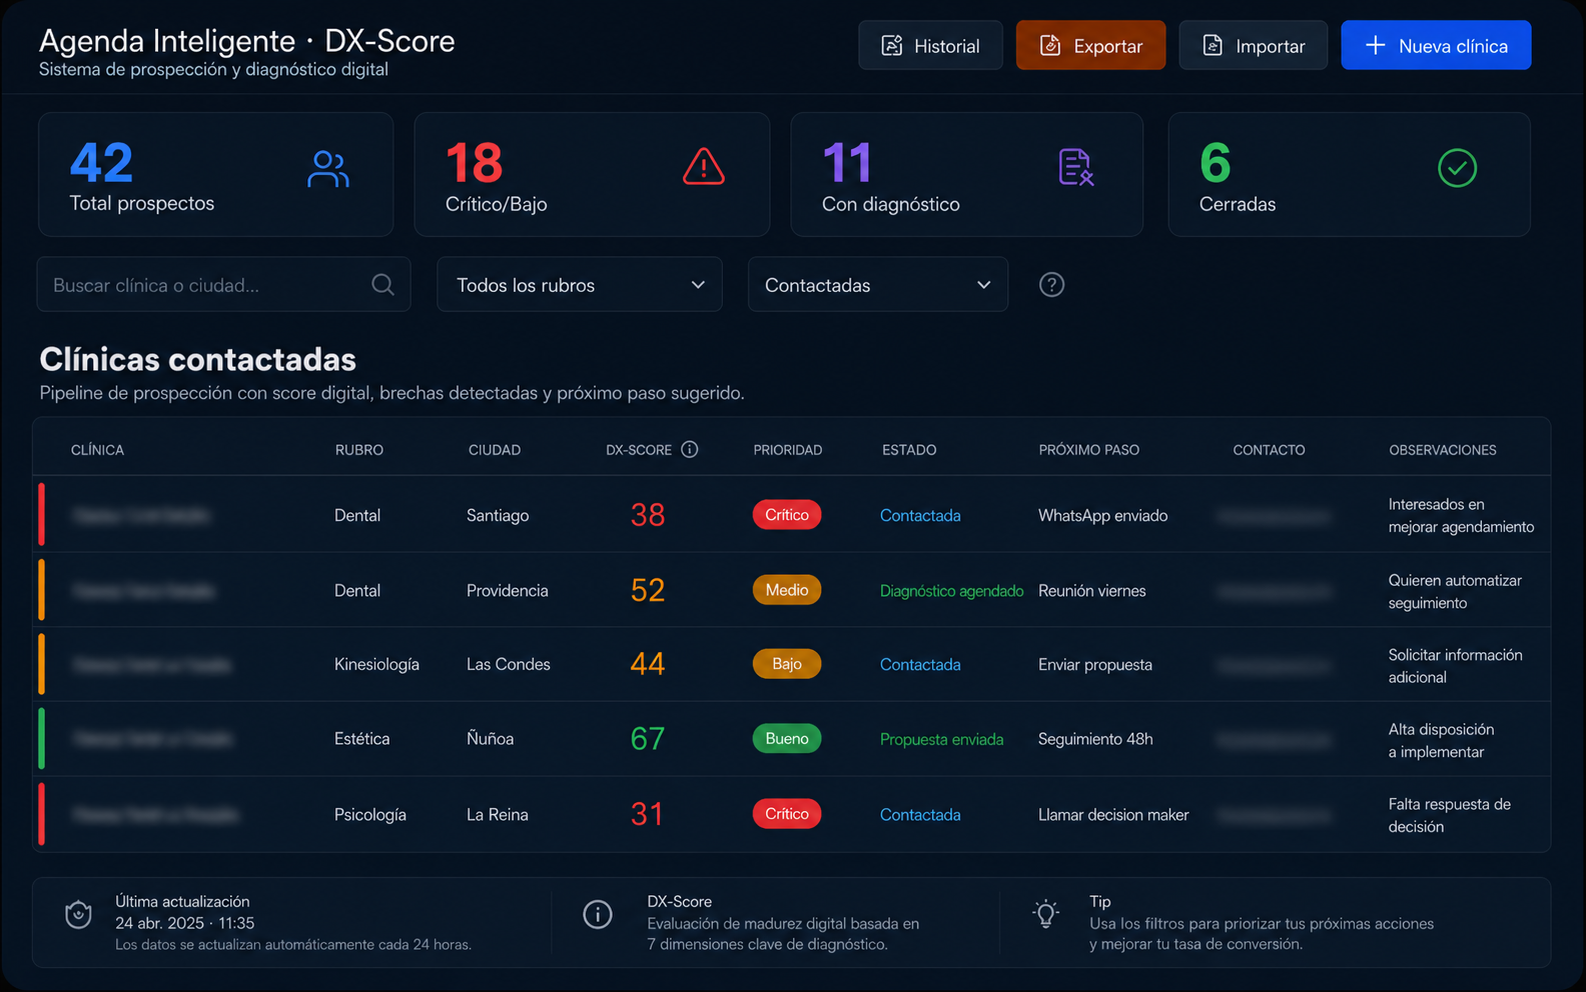Click the Llamar decision maker next step
Viewport: 1586px width, 992px height.
1113,815
